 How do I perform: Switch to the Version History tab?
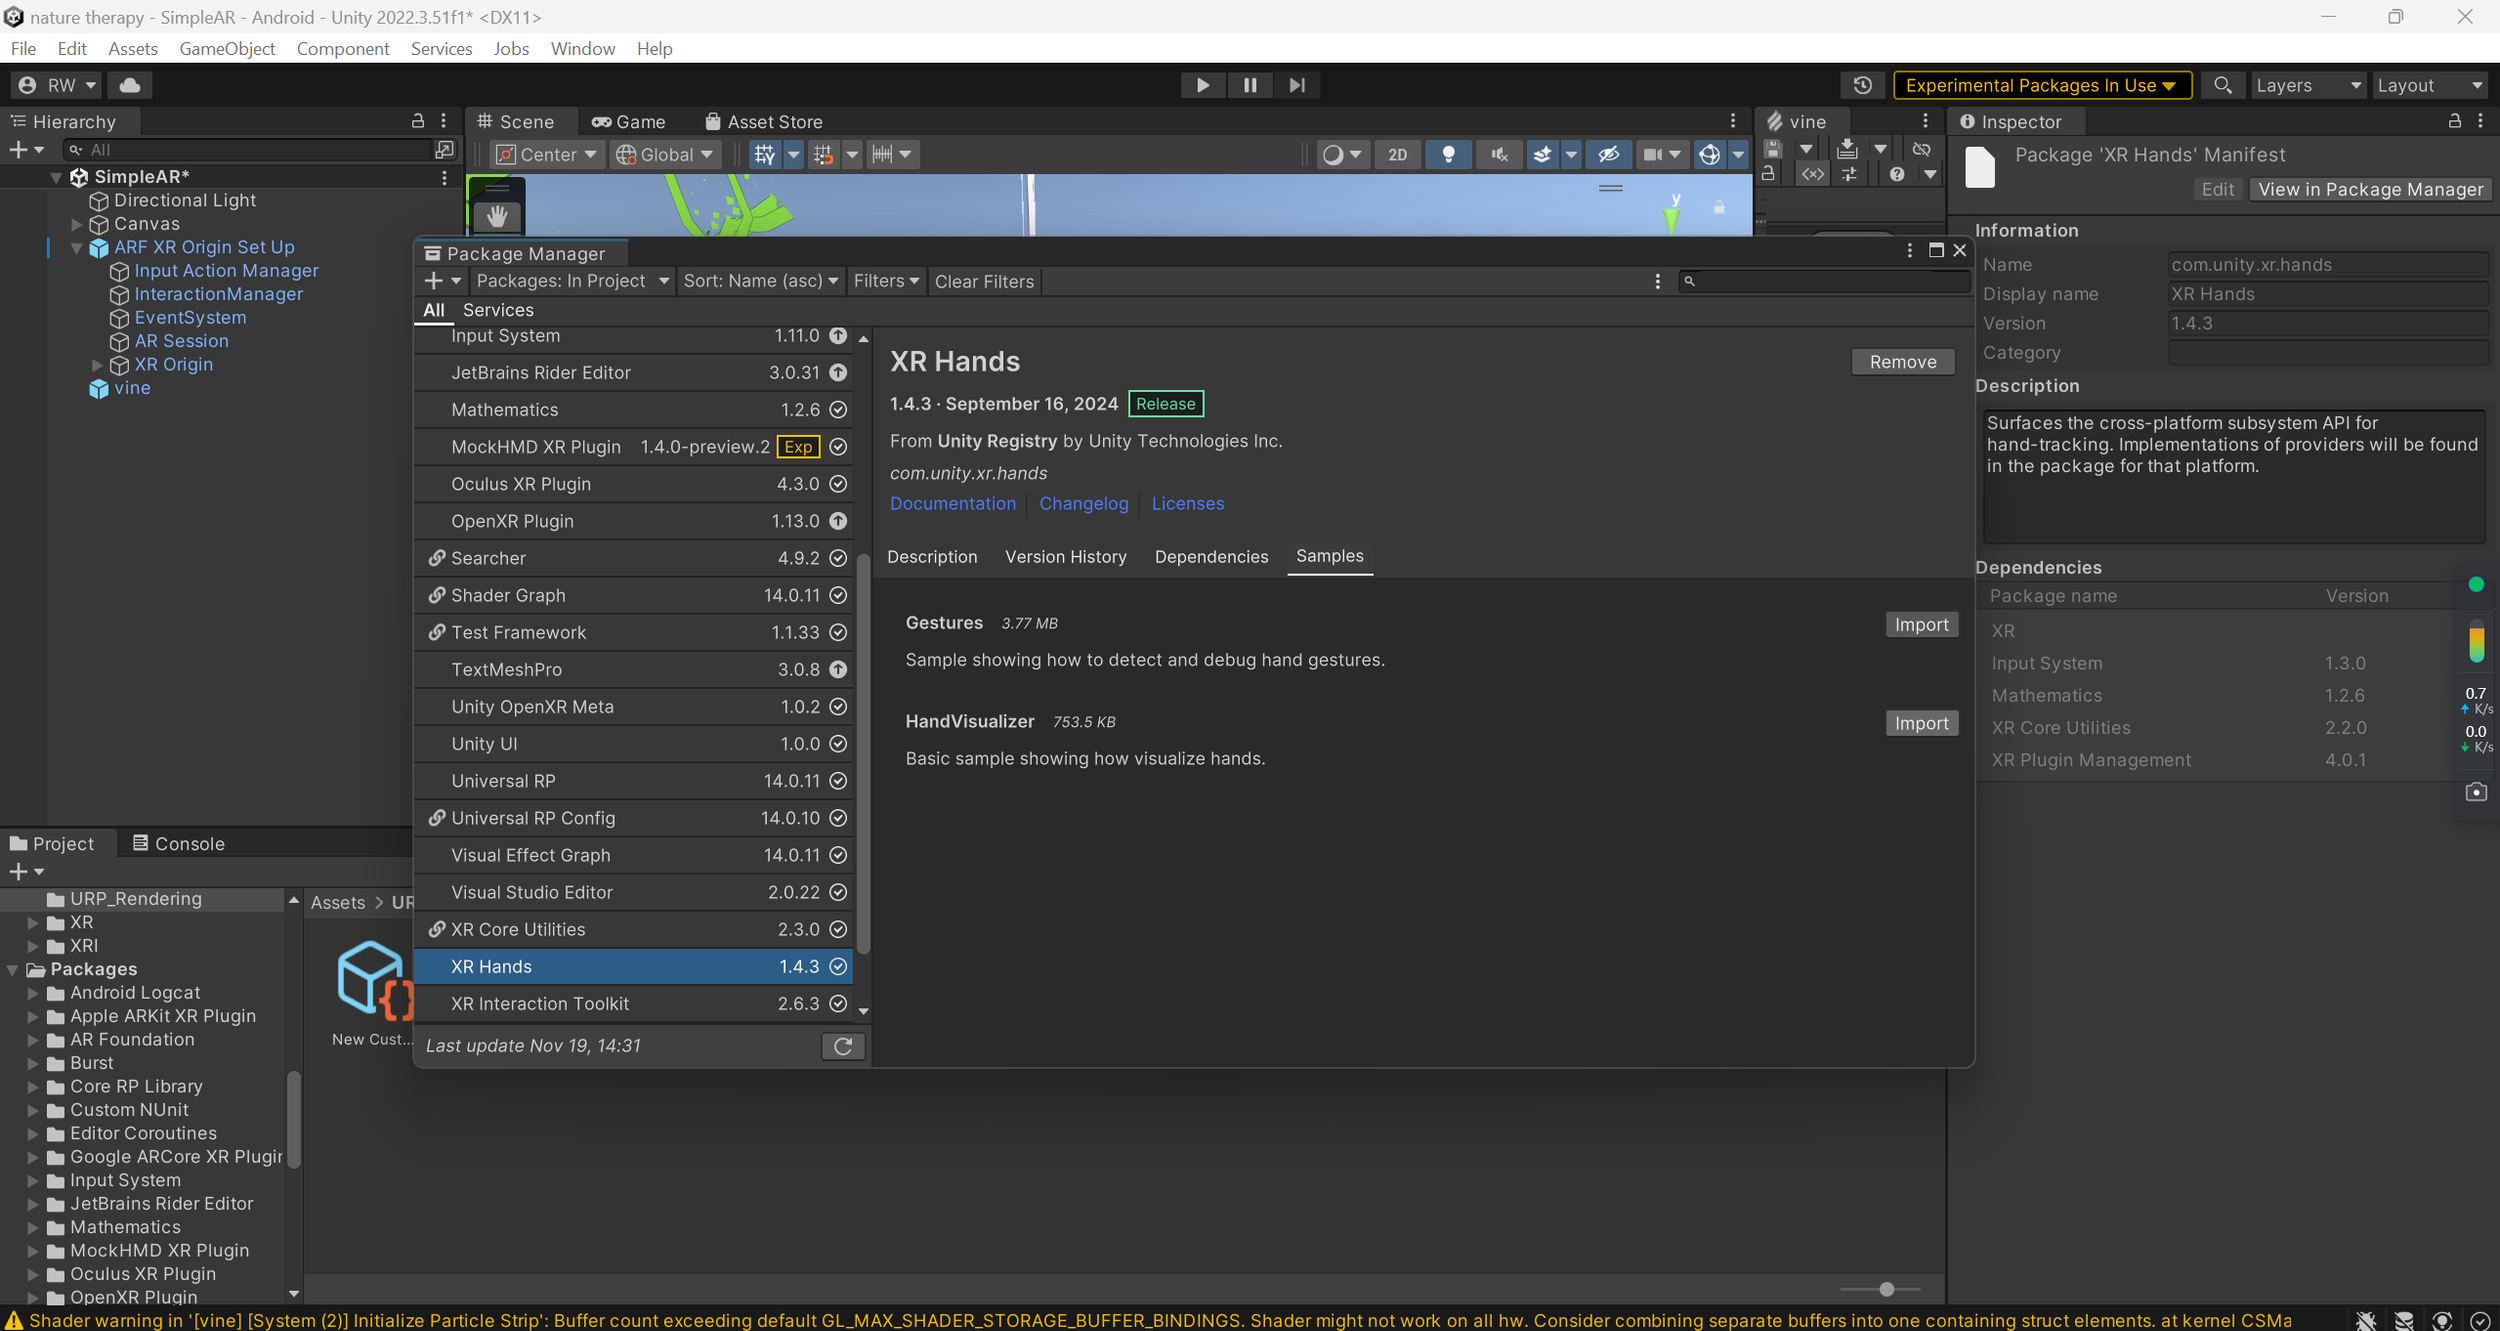click(x=1065, y=557)
